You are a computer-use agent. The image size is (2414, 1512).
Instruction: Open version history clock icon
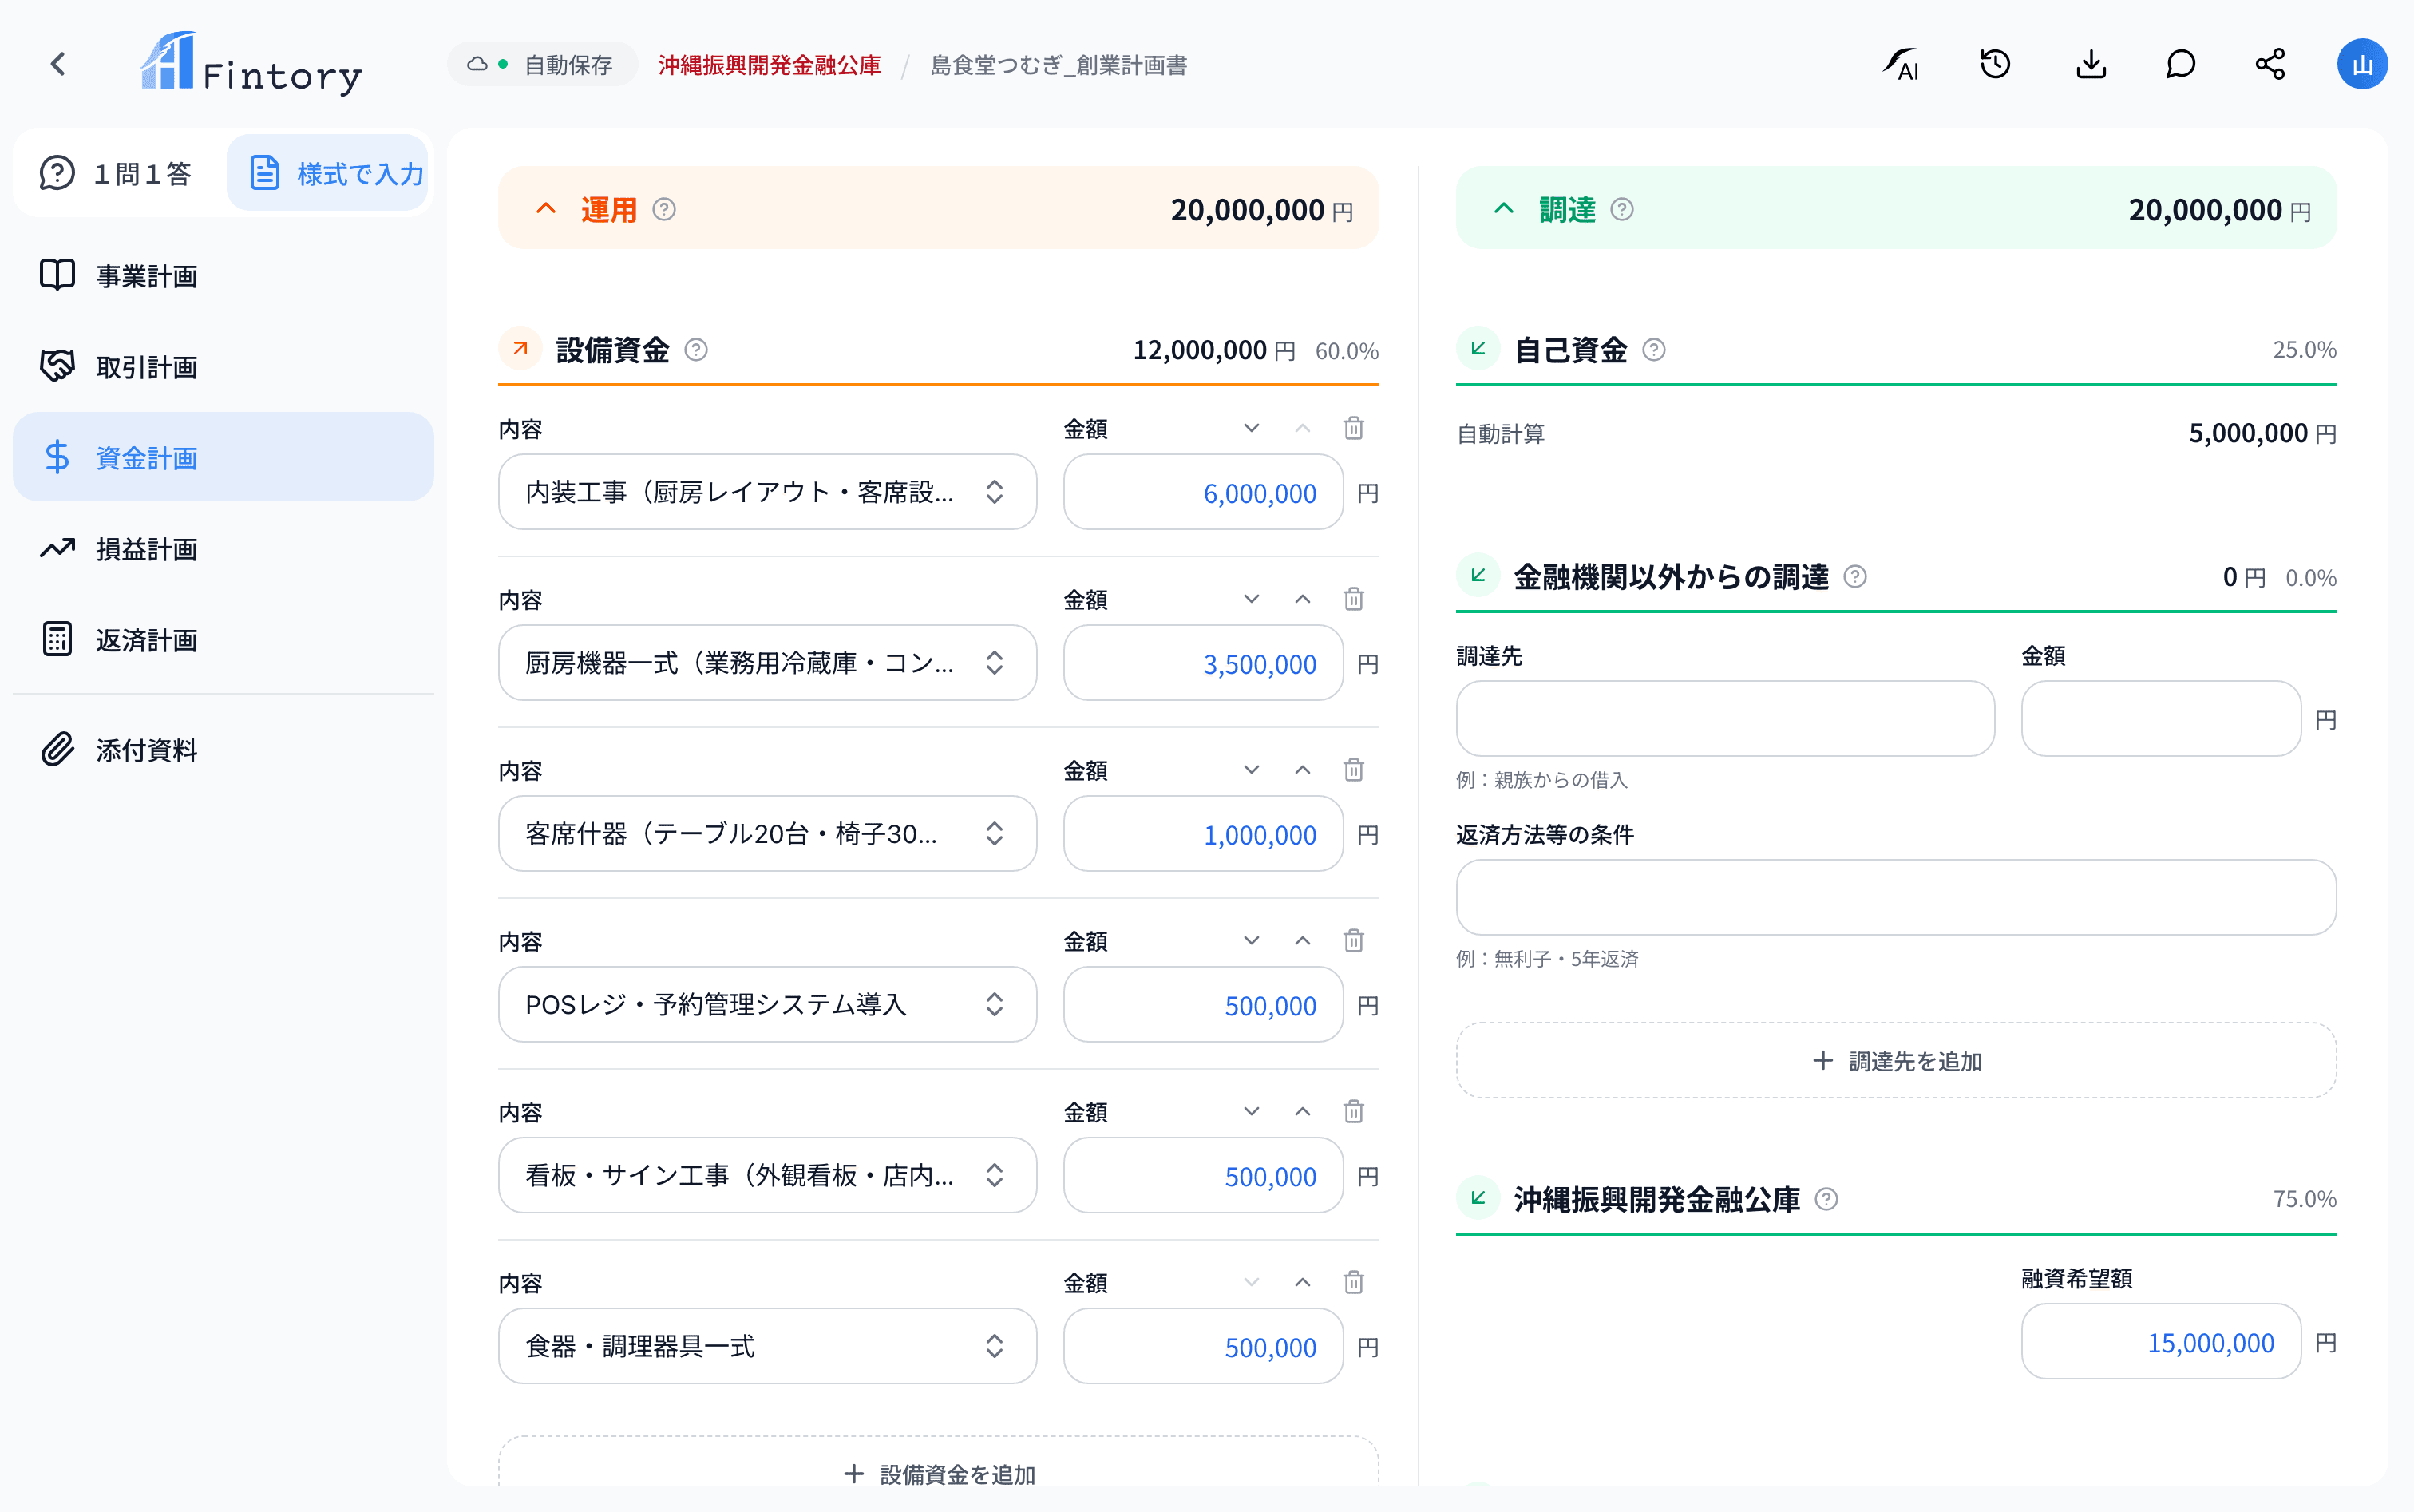coord(1995,65)
